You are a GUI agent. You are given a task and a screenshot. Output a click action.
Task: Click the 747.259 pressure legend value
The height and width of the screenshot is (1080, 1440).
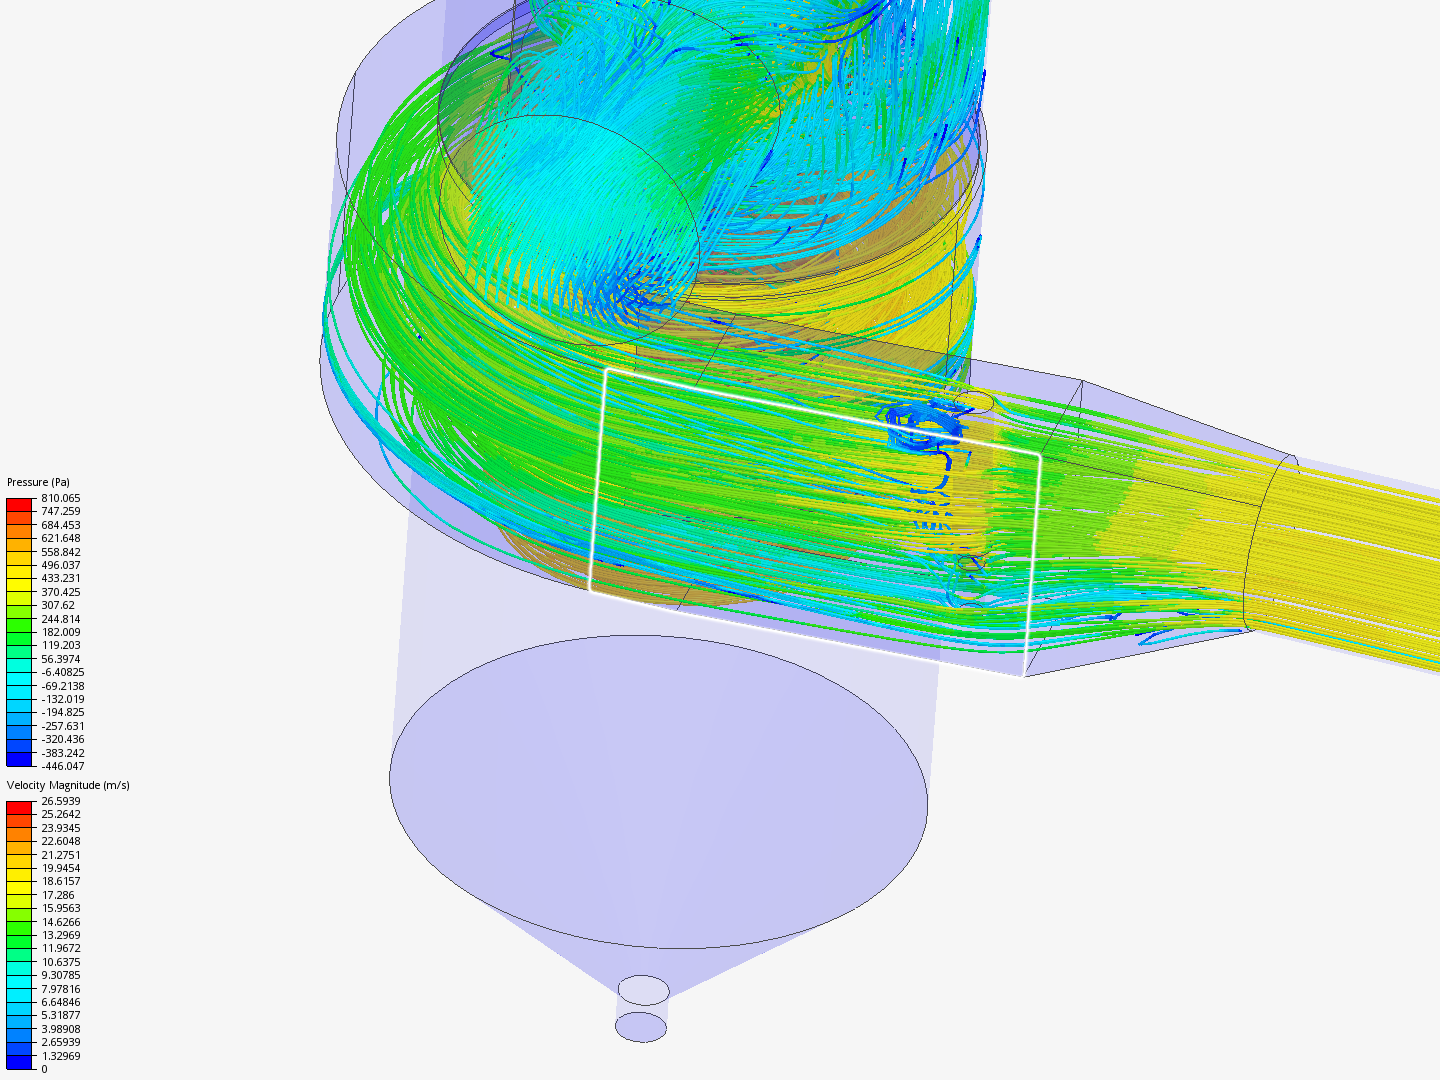tap(61, 511)
